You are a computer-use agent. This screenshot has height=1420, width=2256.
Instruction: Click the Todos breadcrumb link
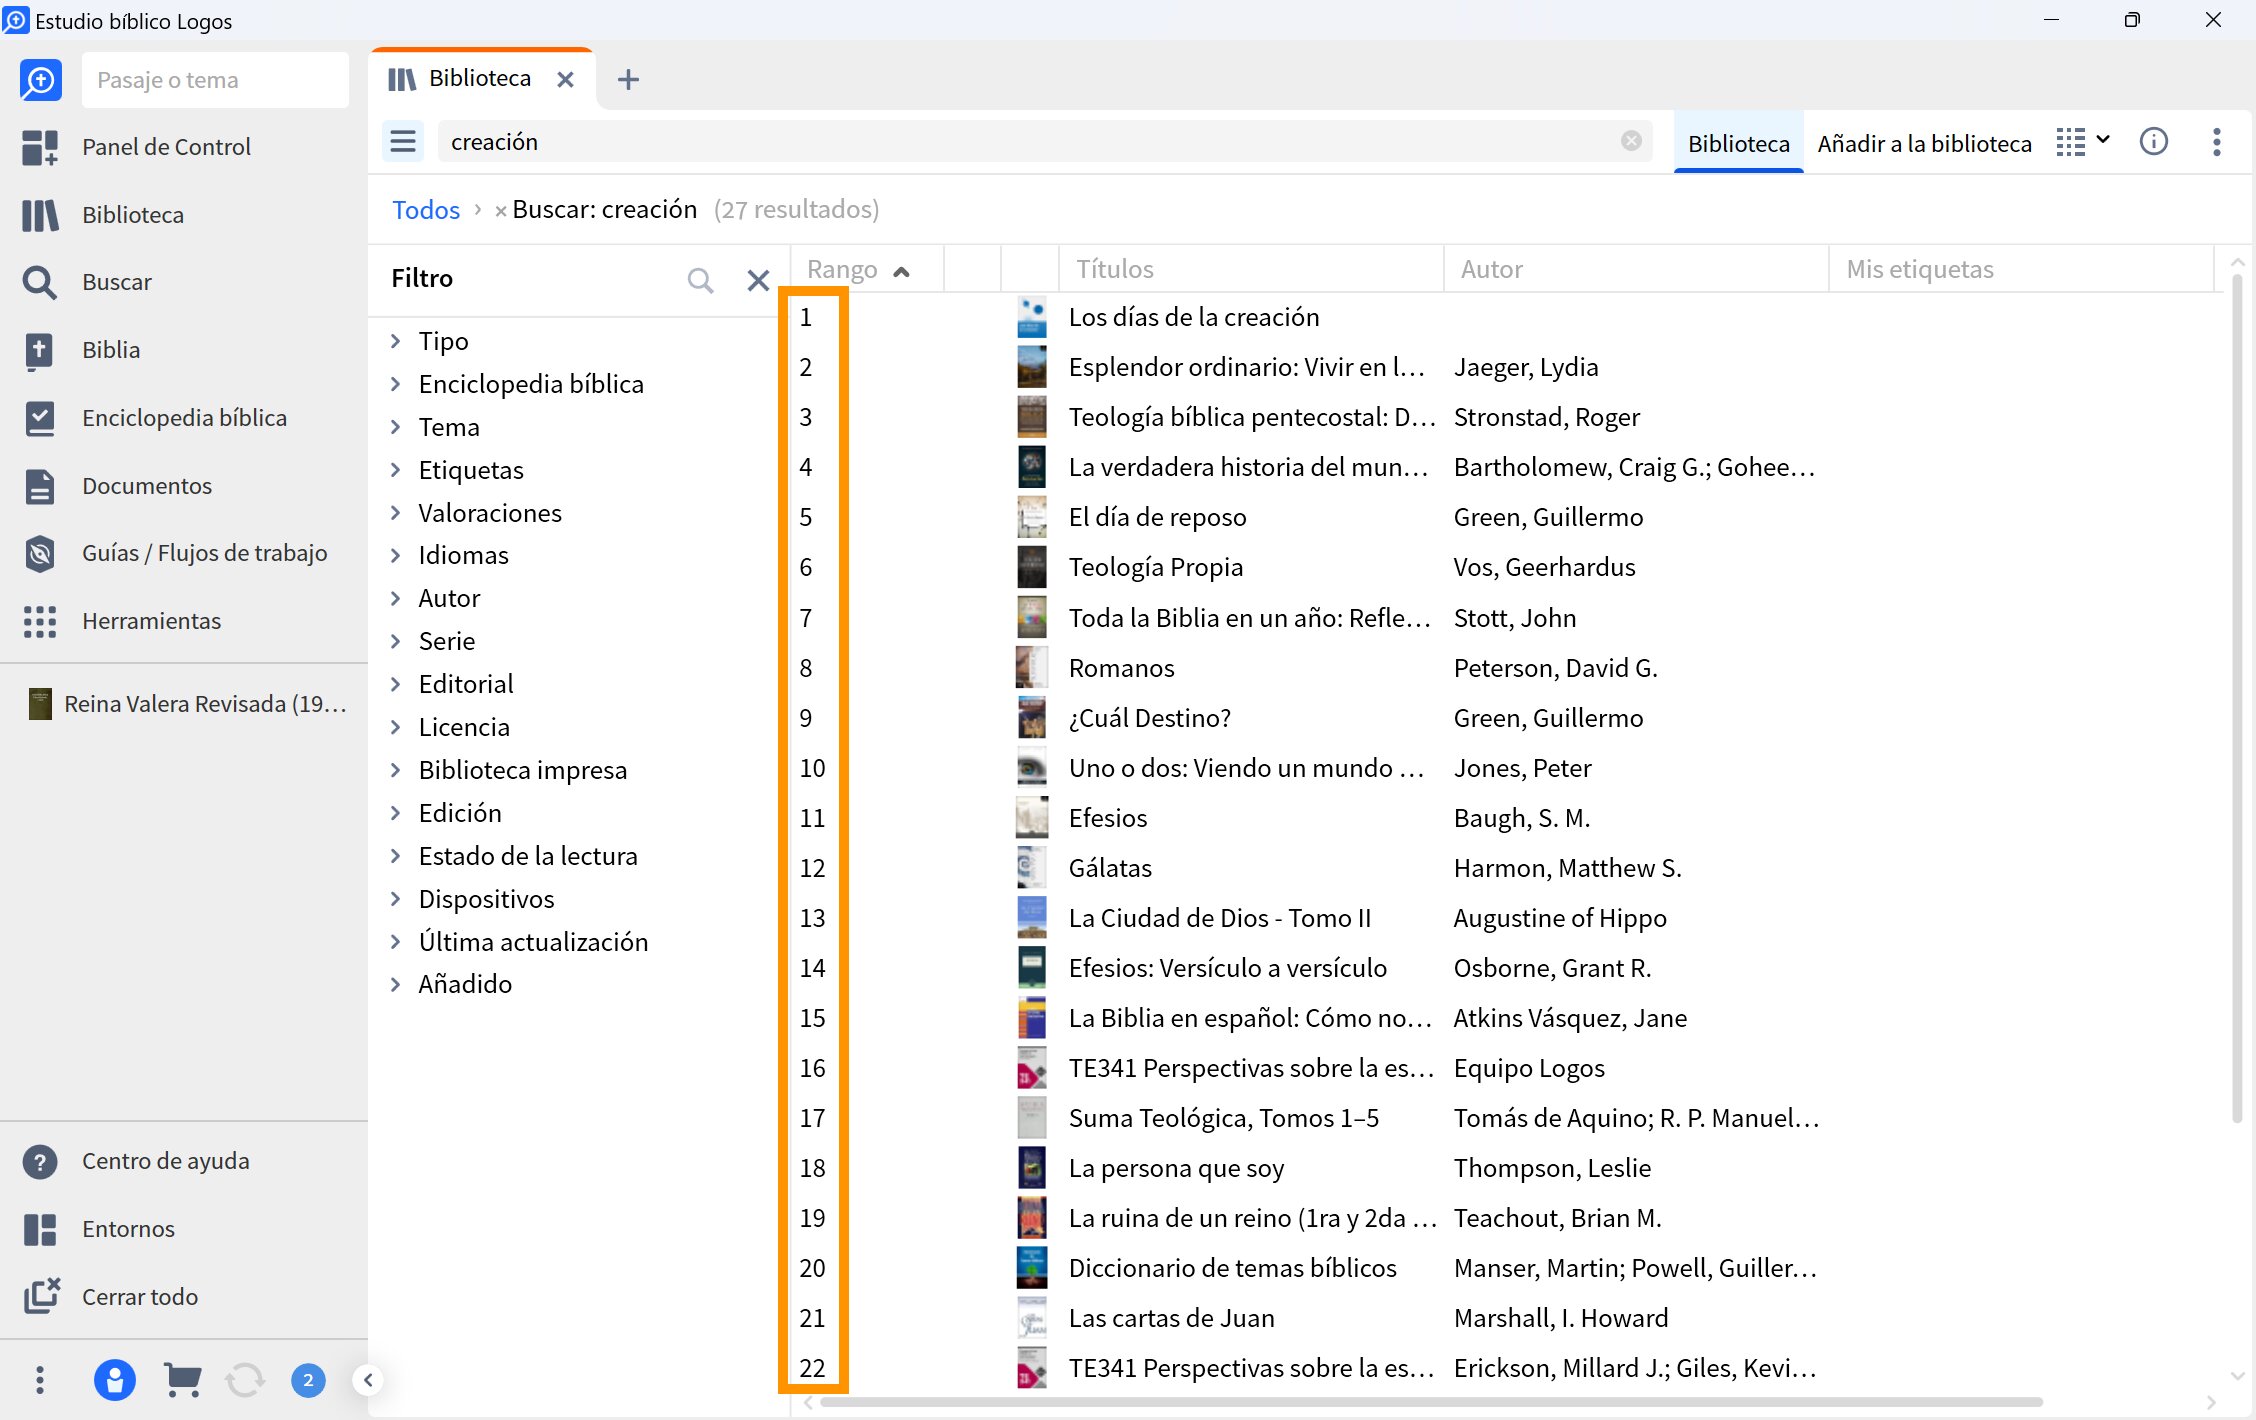(426, 209)
